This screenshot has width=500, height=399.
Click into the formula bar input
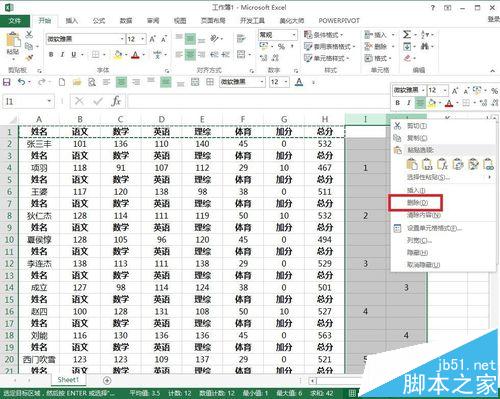pyautogui.click(x=259, y=101)
